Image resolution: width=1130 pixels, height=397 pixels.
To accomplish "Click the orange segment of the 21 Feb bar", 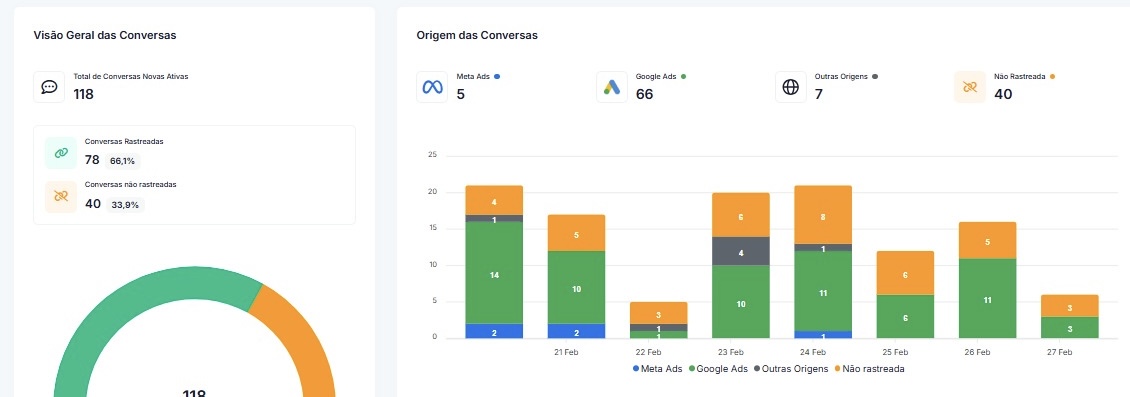I will coord(576,233).
